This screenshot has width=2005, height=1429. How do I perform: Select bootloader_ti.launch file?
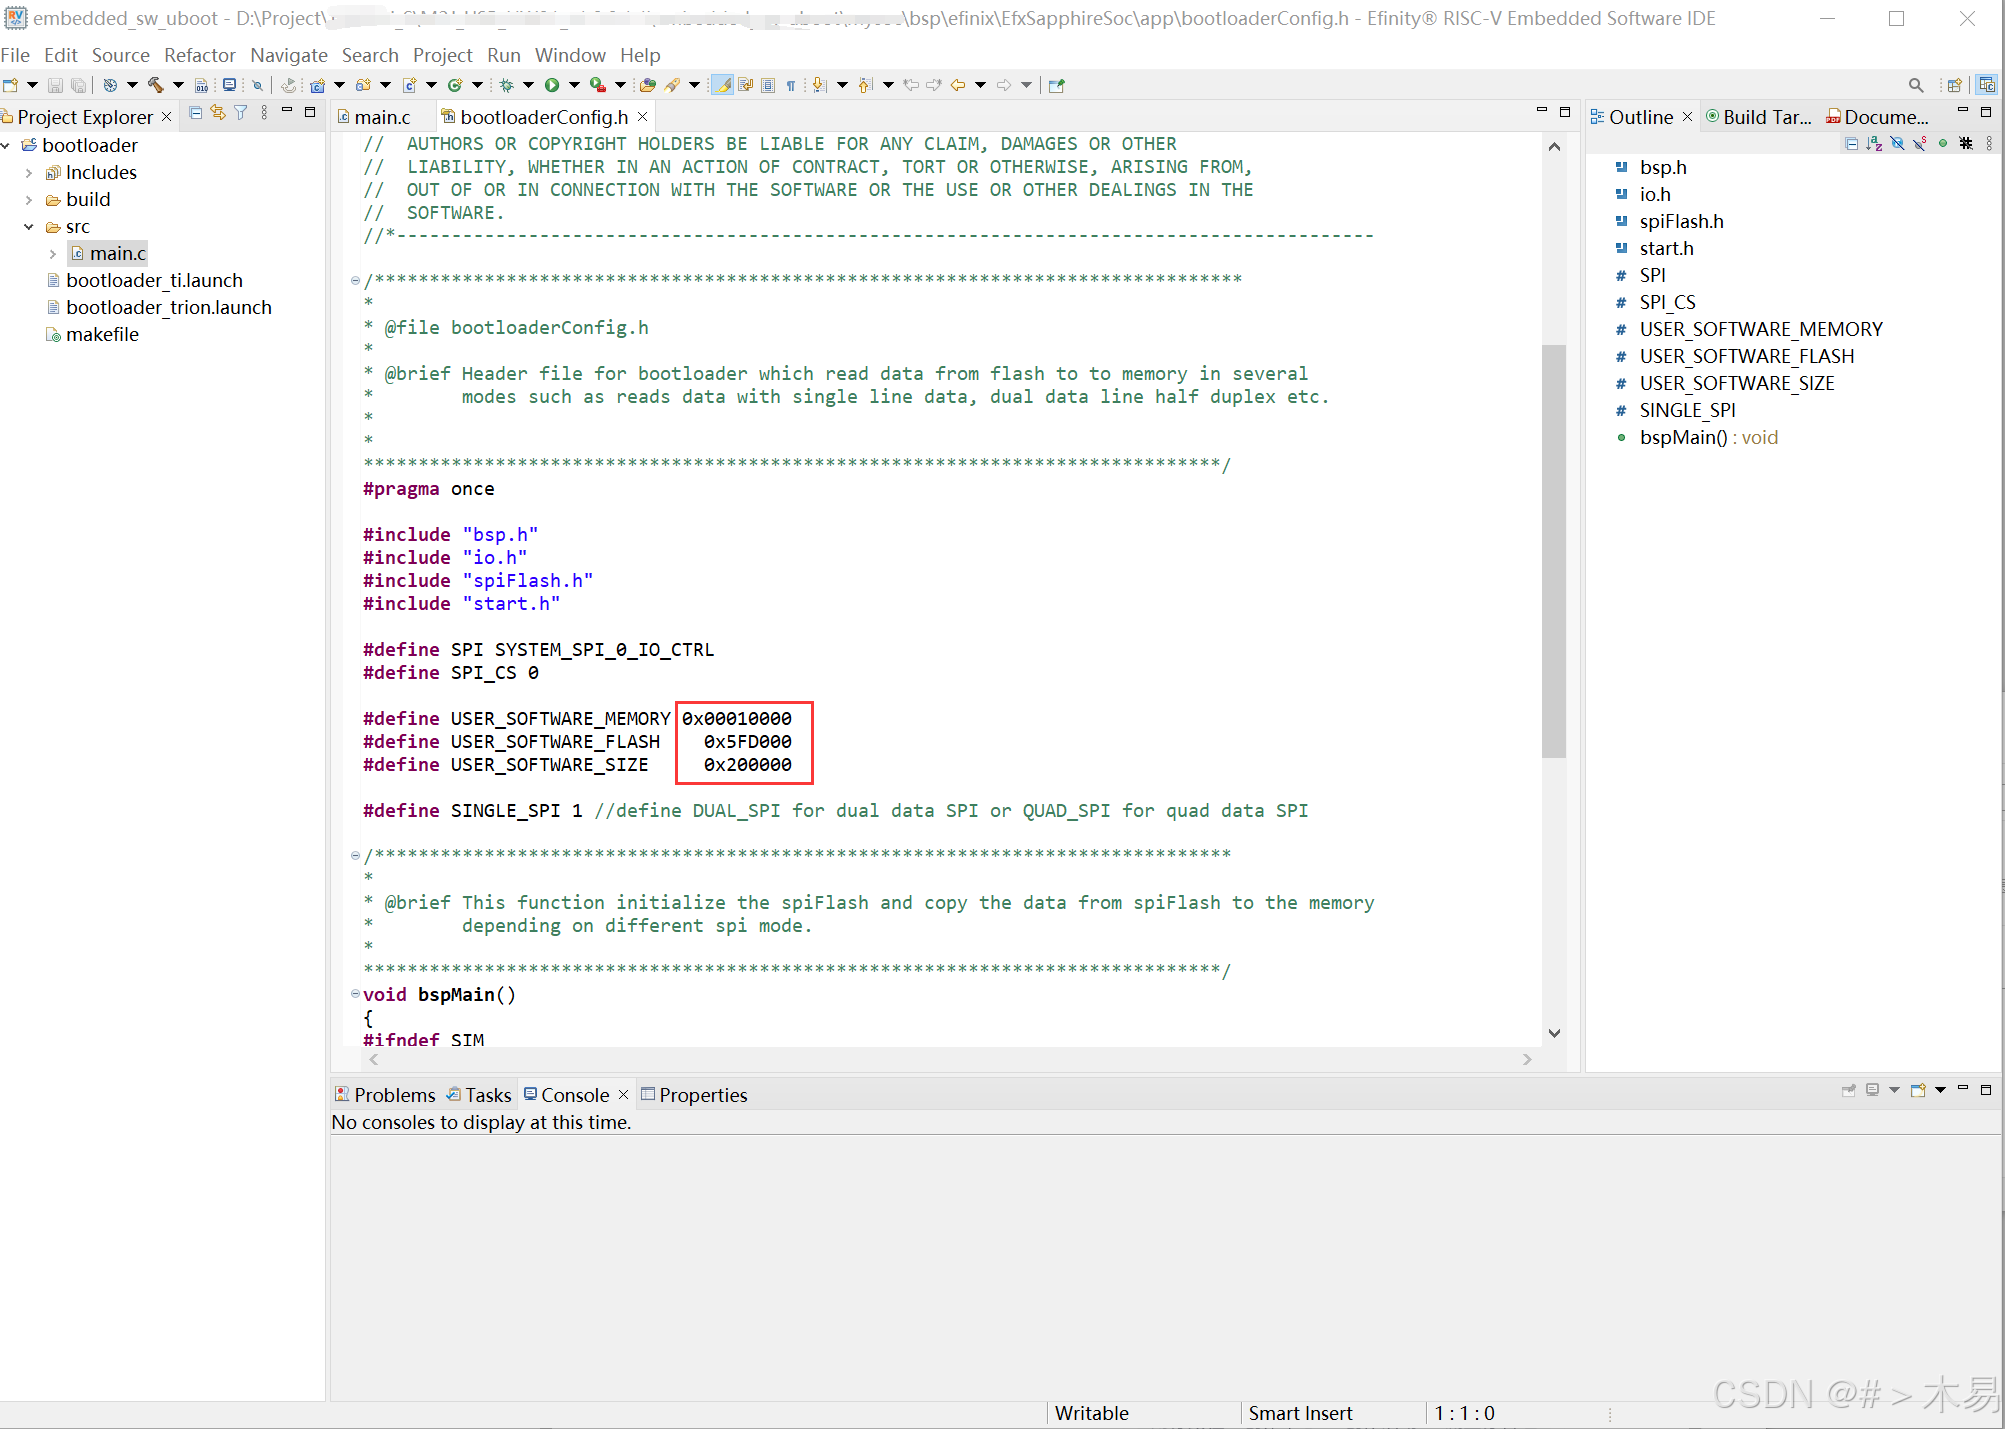[x=145, y=281]
